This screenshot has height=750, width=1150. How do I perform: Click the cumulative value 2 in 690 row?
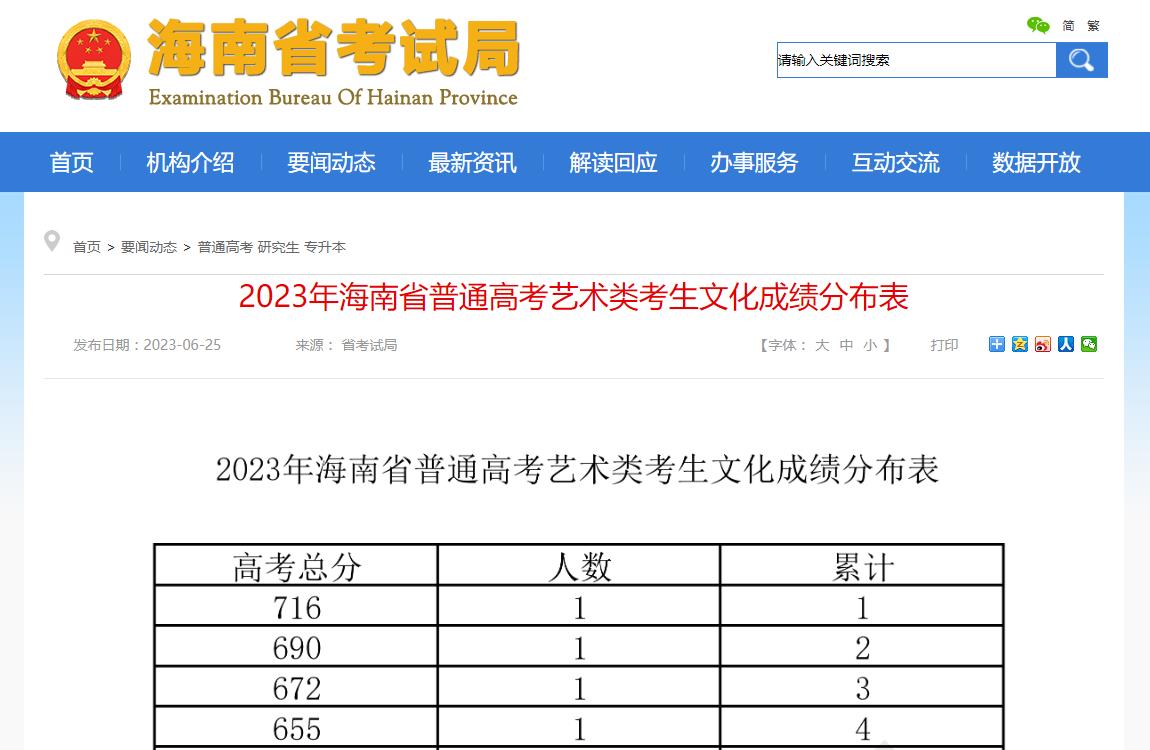coord(862,647)
